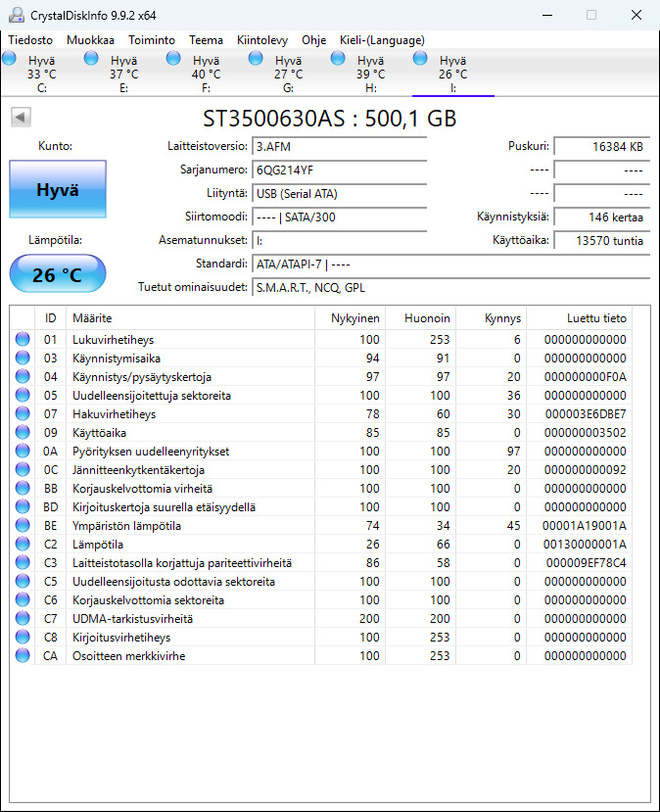This screenshot has width=660, height=812.
Task: Select raw value 00130000001A
Action: 585,545
